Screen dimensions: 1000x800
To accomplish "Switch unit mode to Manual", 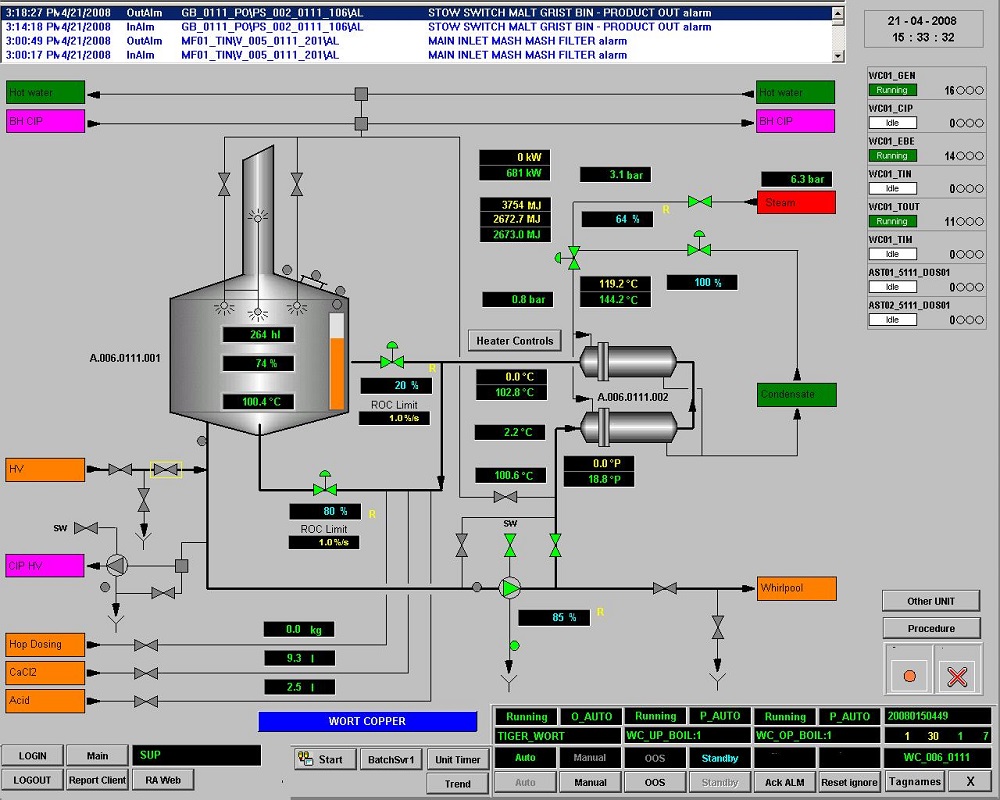I will (x=590, y=782).
